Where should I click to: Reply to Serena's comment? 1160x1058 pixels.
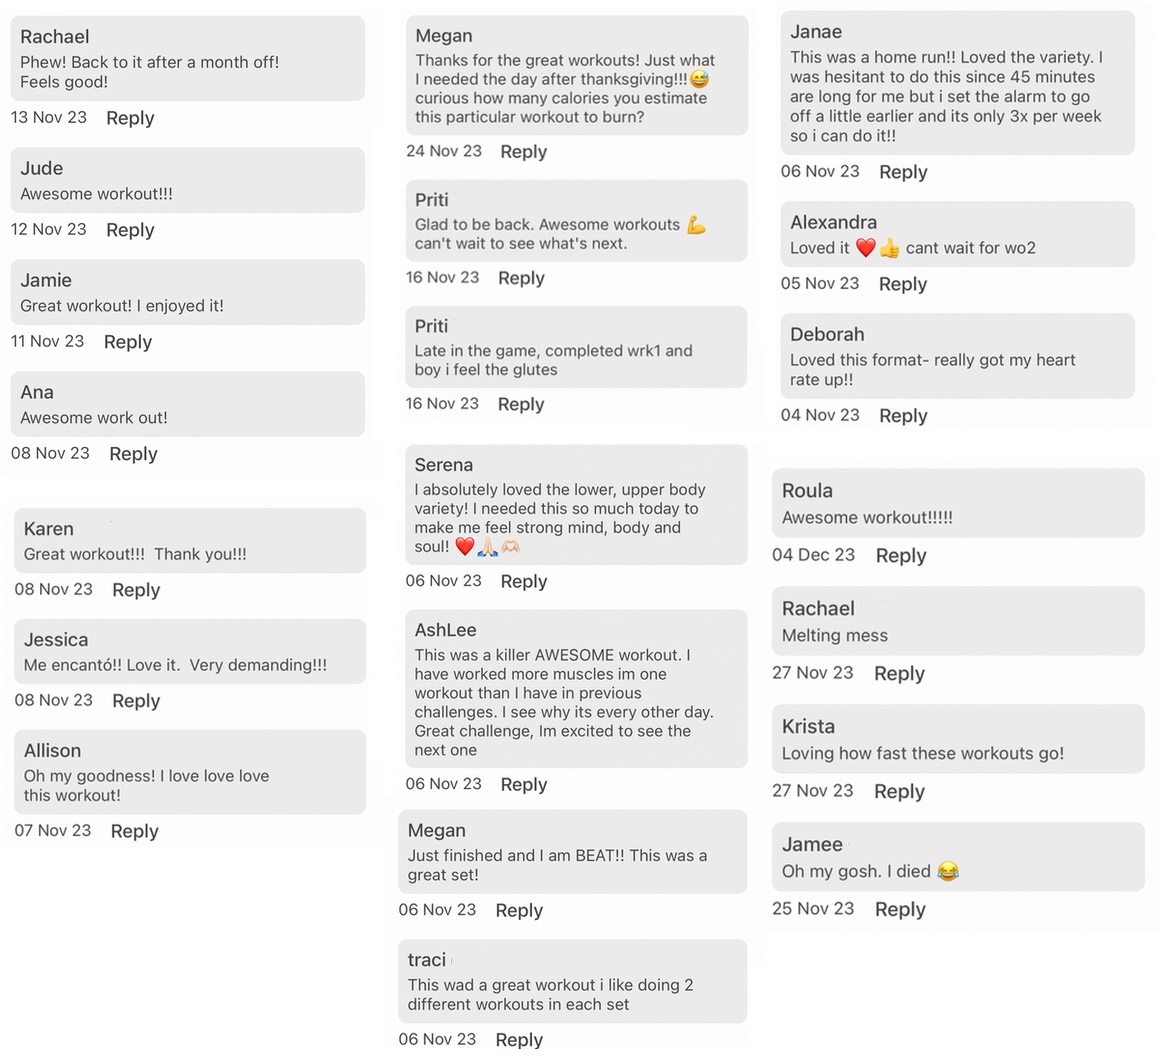tap(523, 582)
